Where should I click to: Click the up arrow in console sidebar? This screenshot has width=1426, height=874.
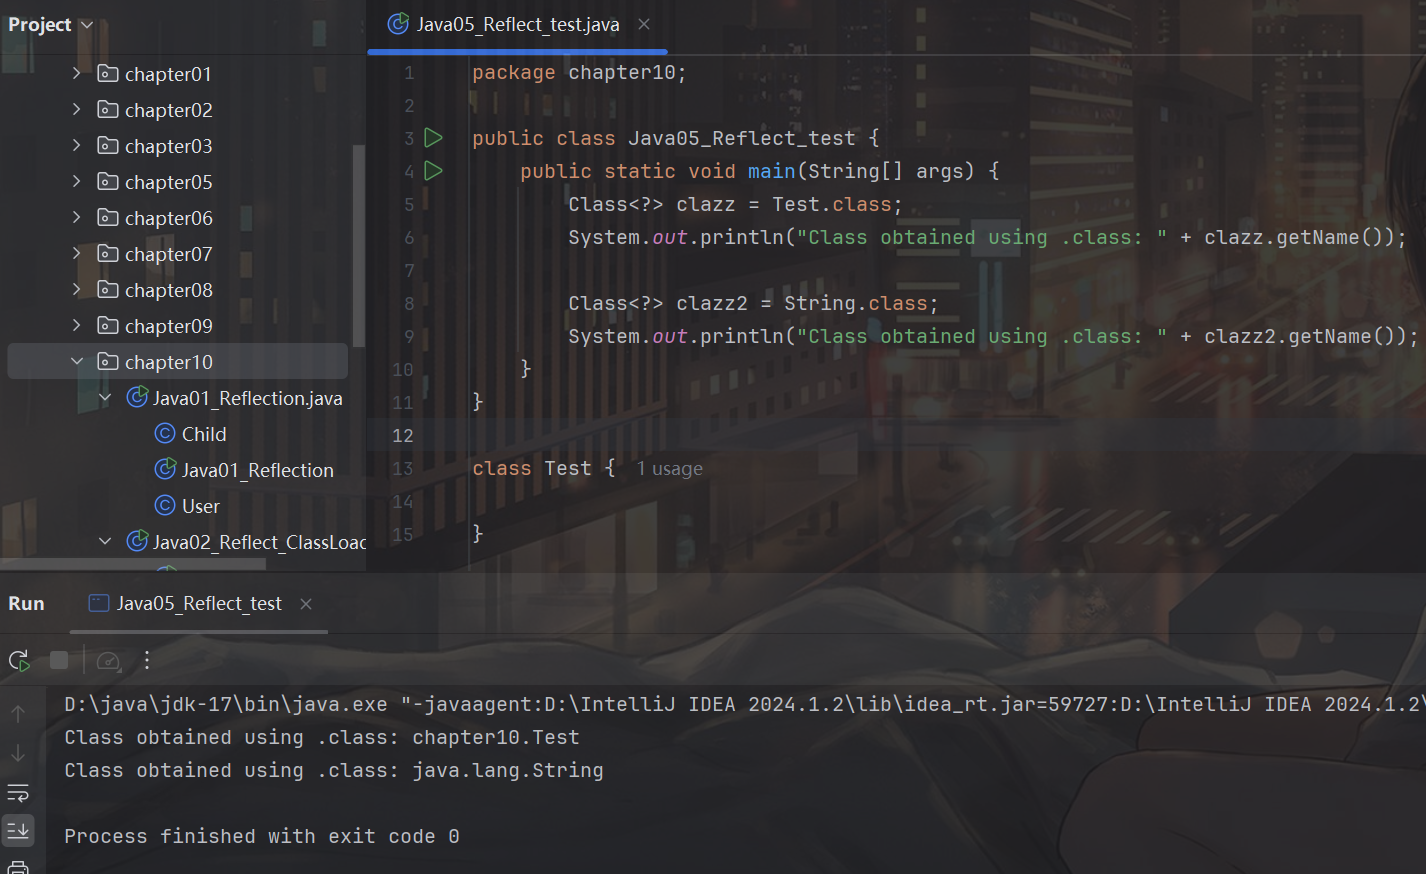click(18, 714)
